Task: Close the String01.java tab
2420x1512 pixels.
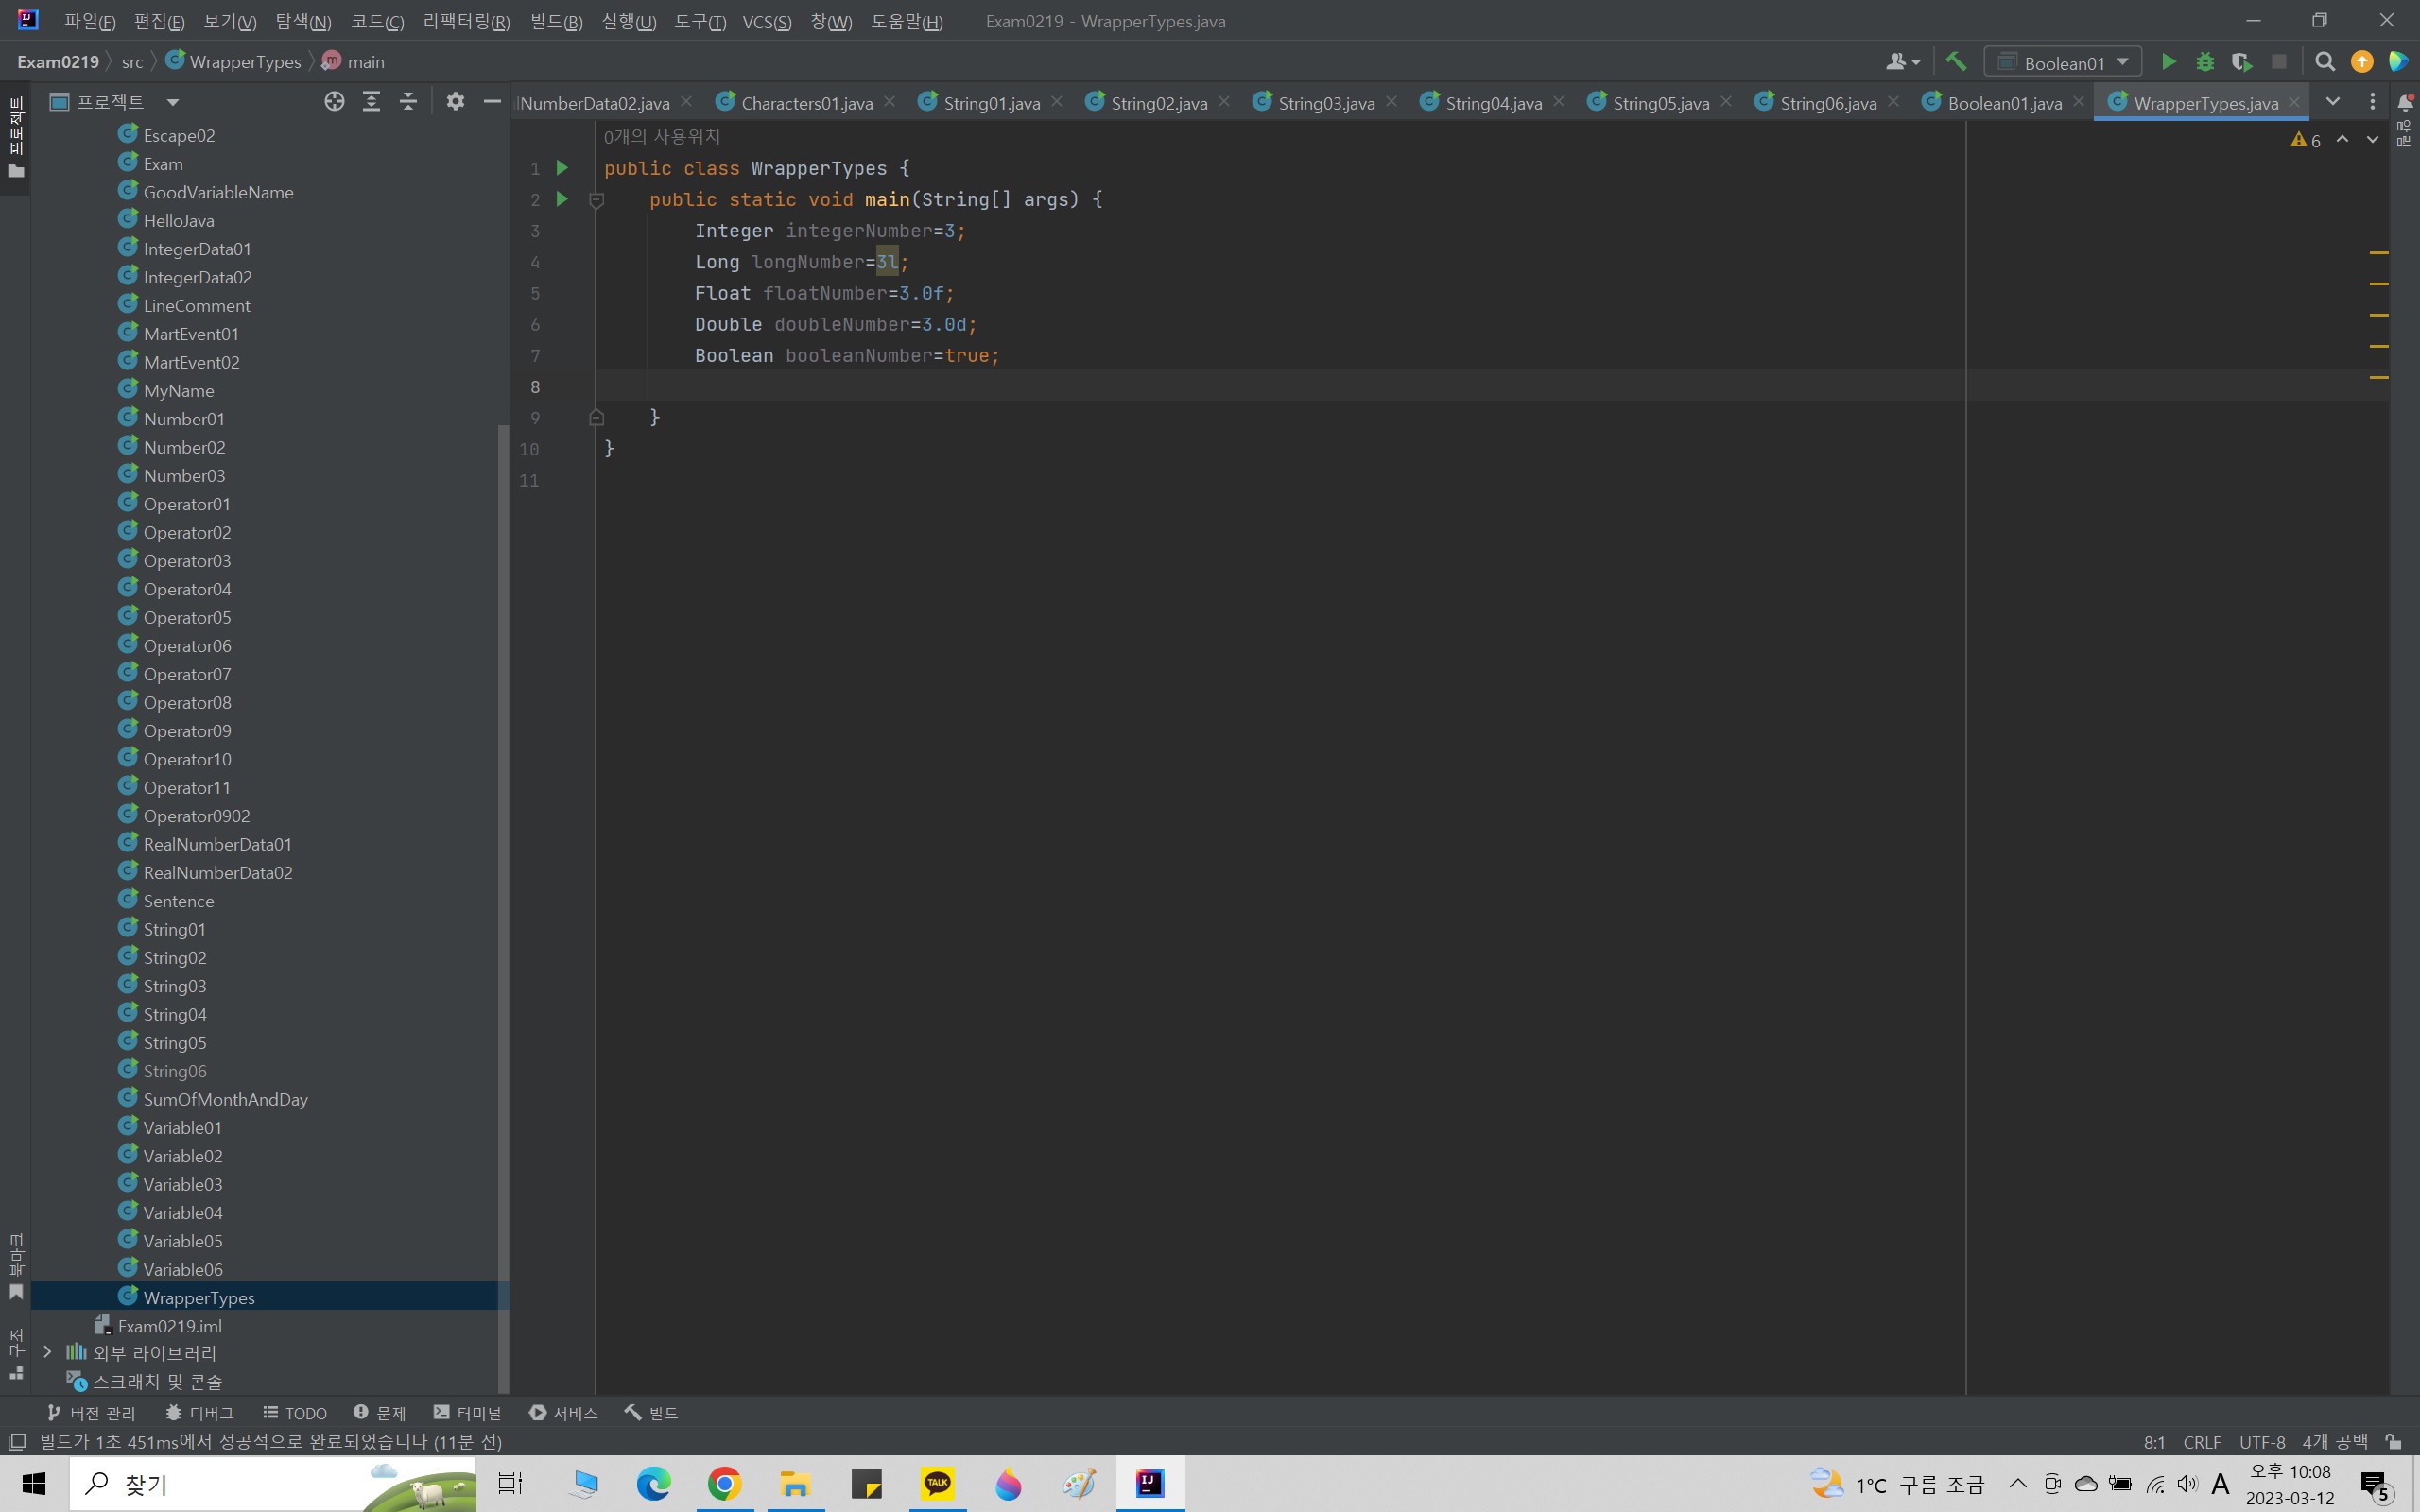Action: [1057, 102]
